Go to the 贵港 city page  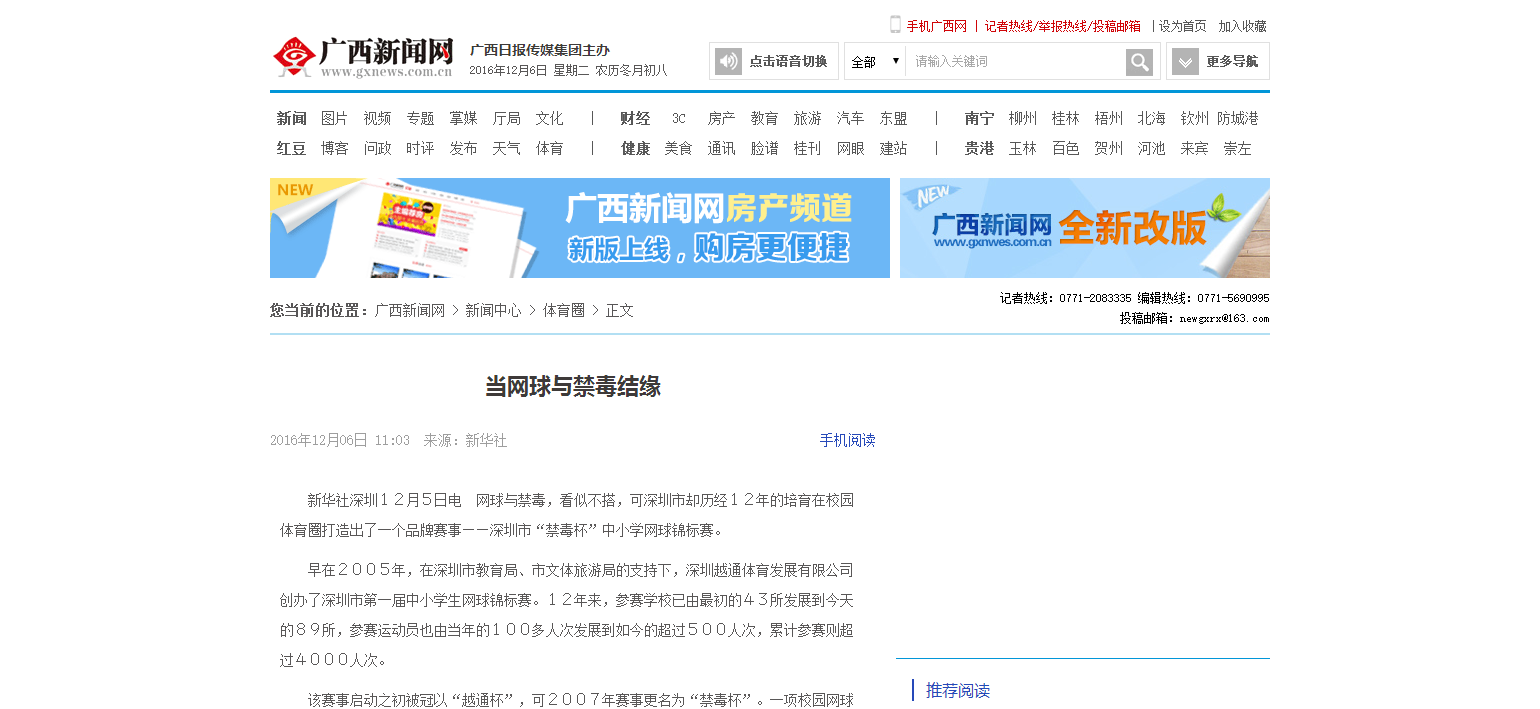980,148
